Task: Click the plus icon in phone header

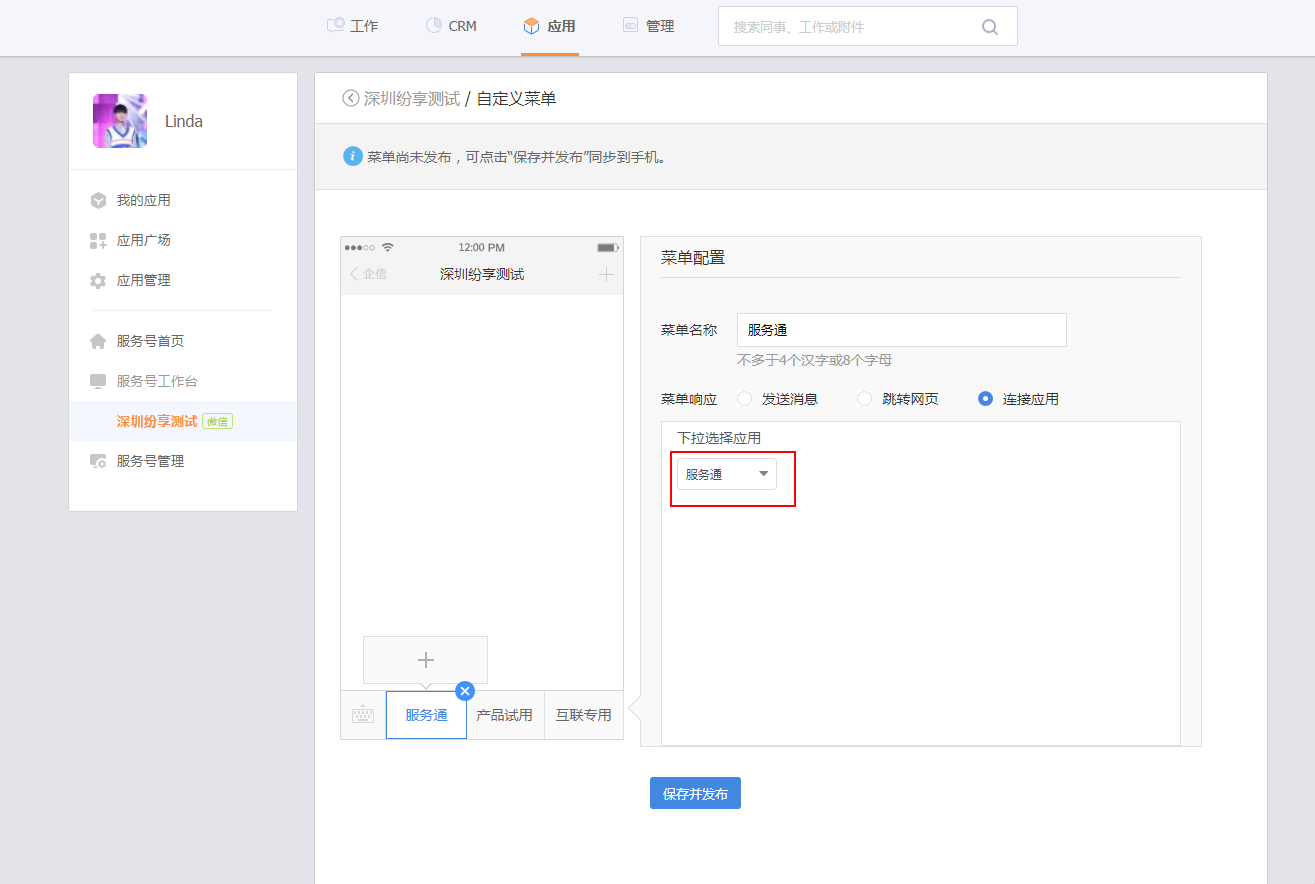Action: pos(606,274)
